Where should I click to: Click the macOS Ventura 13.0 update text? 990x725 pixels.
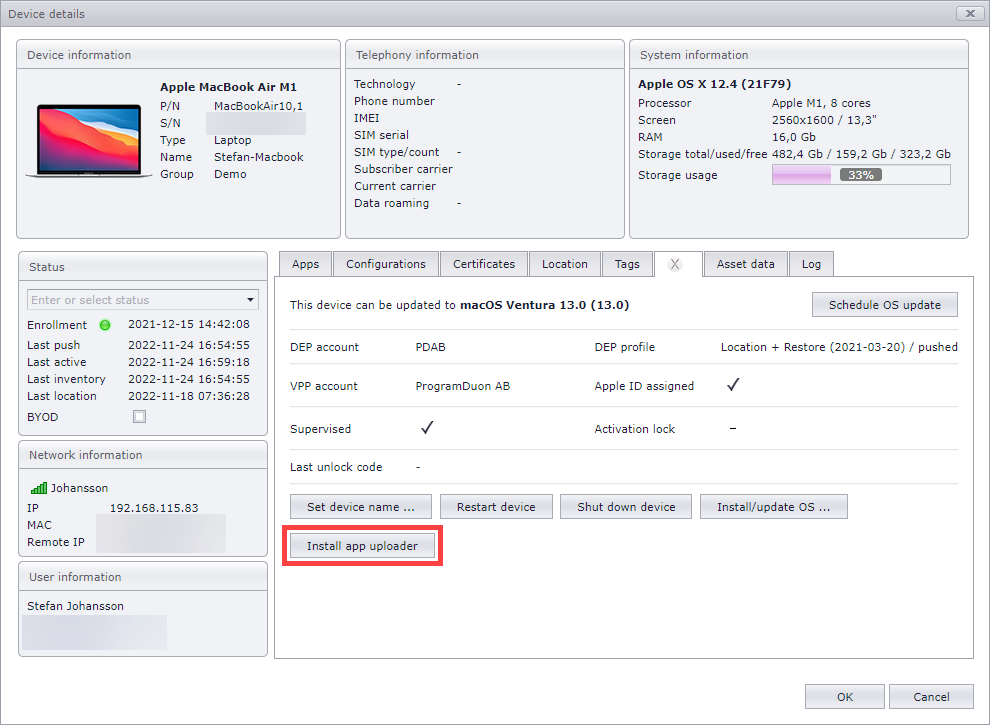click(x=544, y=304)
